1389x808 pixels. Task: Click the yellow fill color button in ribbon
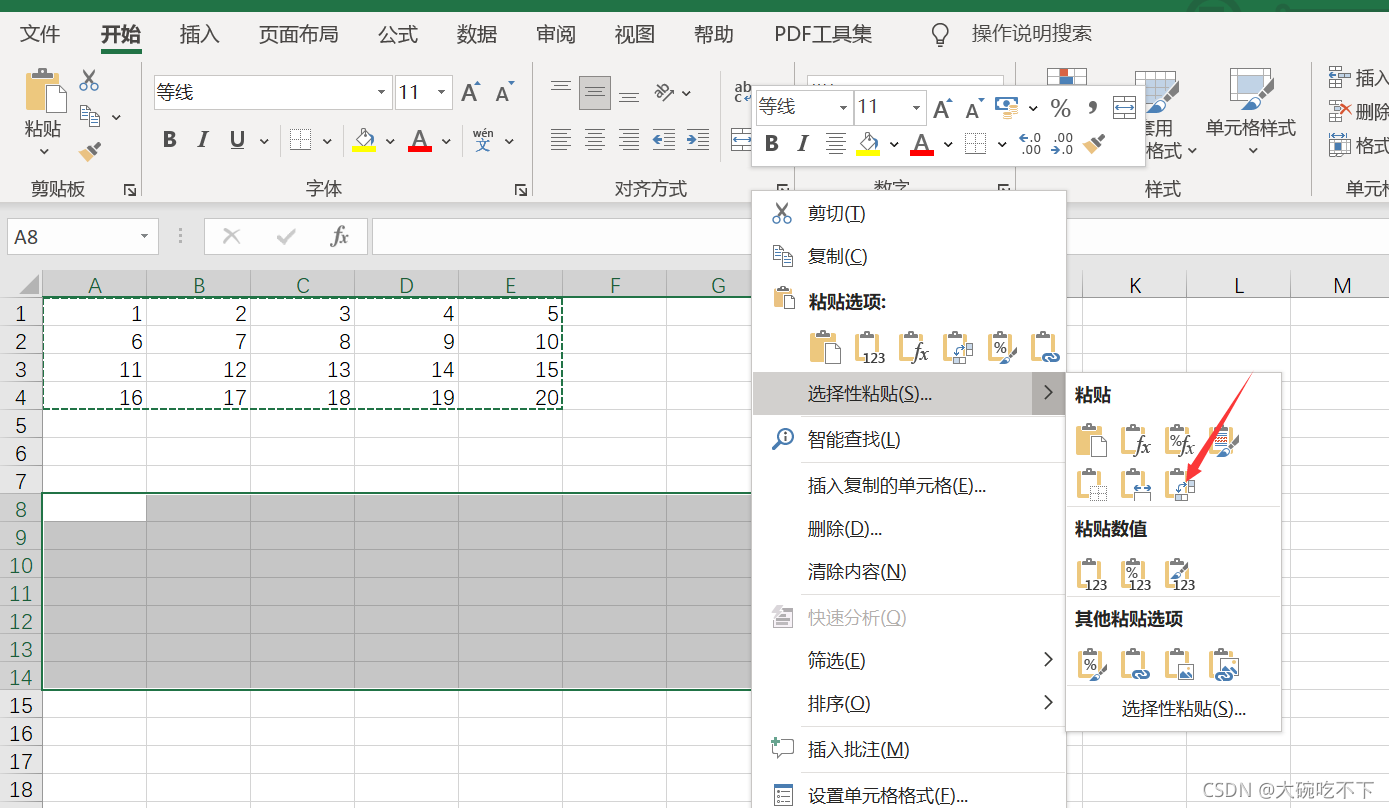(x=364, y=140)
